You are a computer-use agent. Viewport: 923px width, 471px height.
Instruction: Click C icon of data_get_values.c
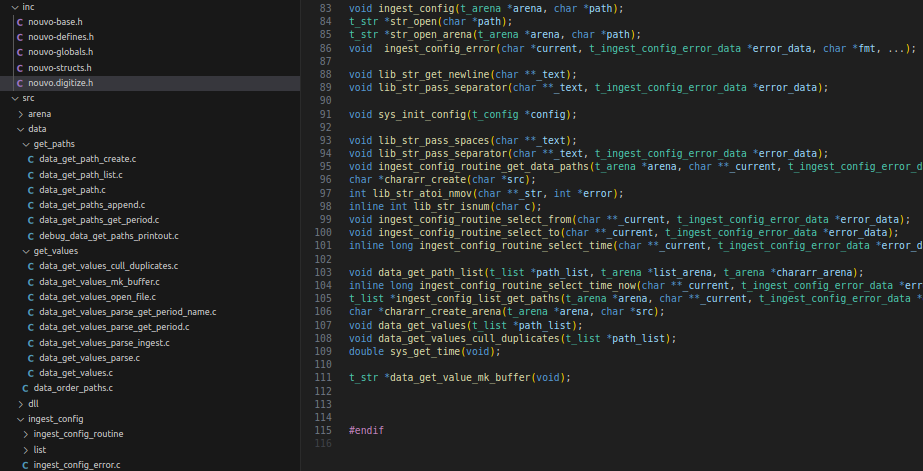[31, 373]
